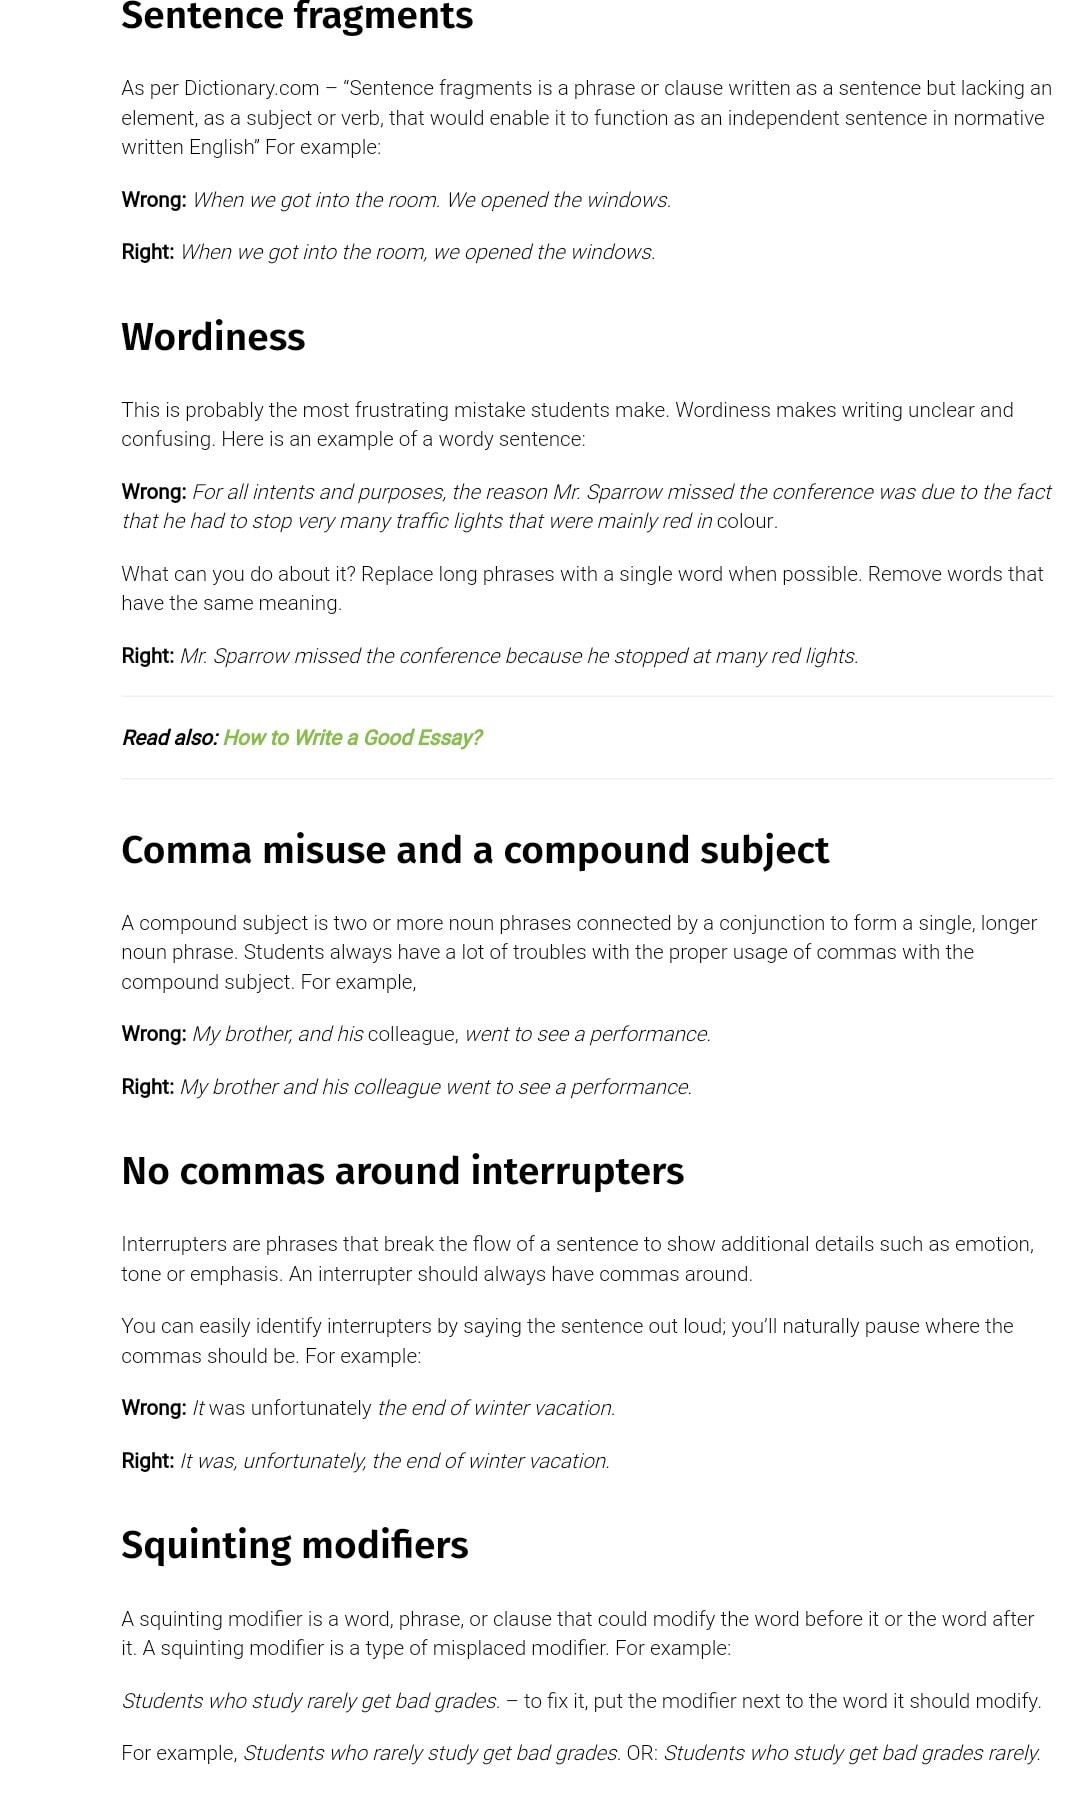Click the 'Wordiness' section heading
Viewport: 1071px width, 1806px height.
213,337
